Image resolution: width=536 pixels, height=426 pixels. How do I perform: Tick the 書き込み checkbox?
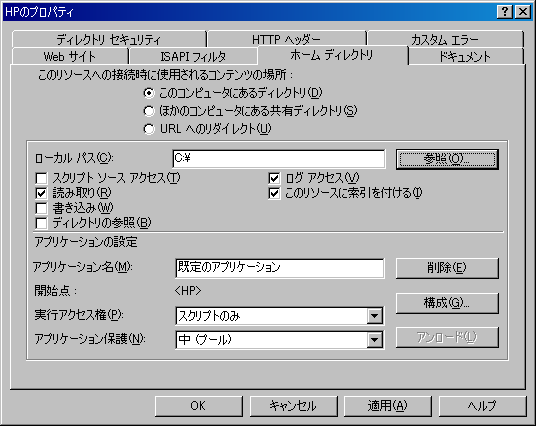[x=41, y=208]
